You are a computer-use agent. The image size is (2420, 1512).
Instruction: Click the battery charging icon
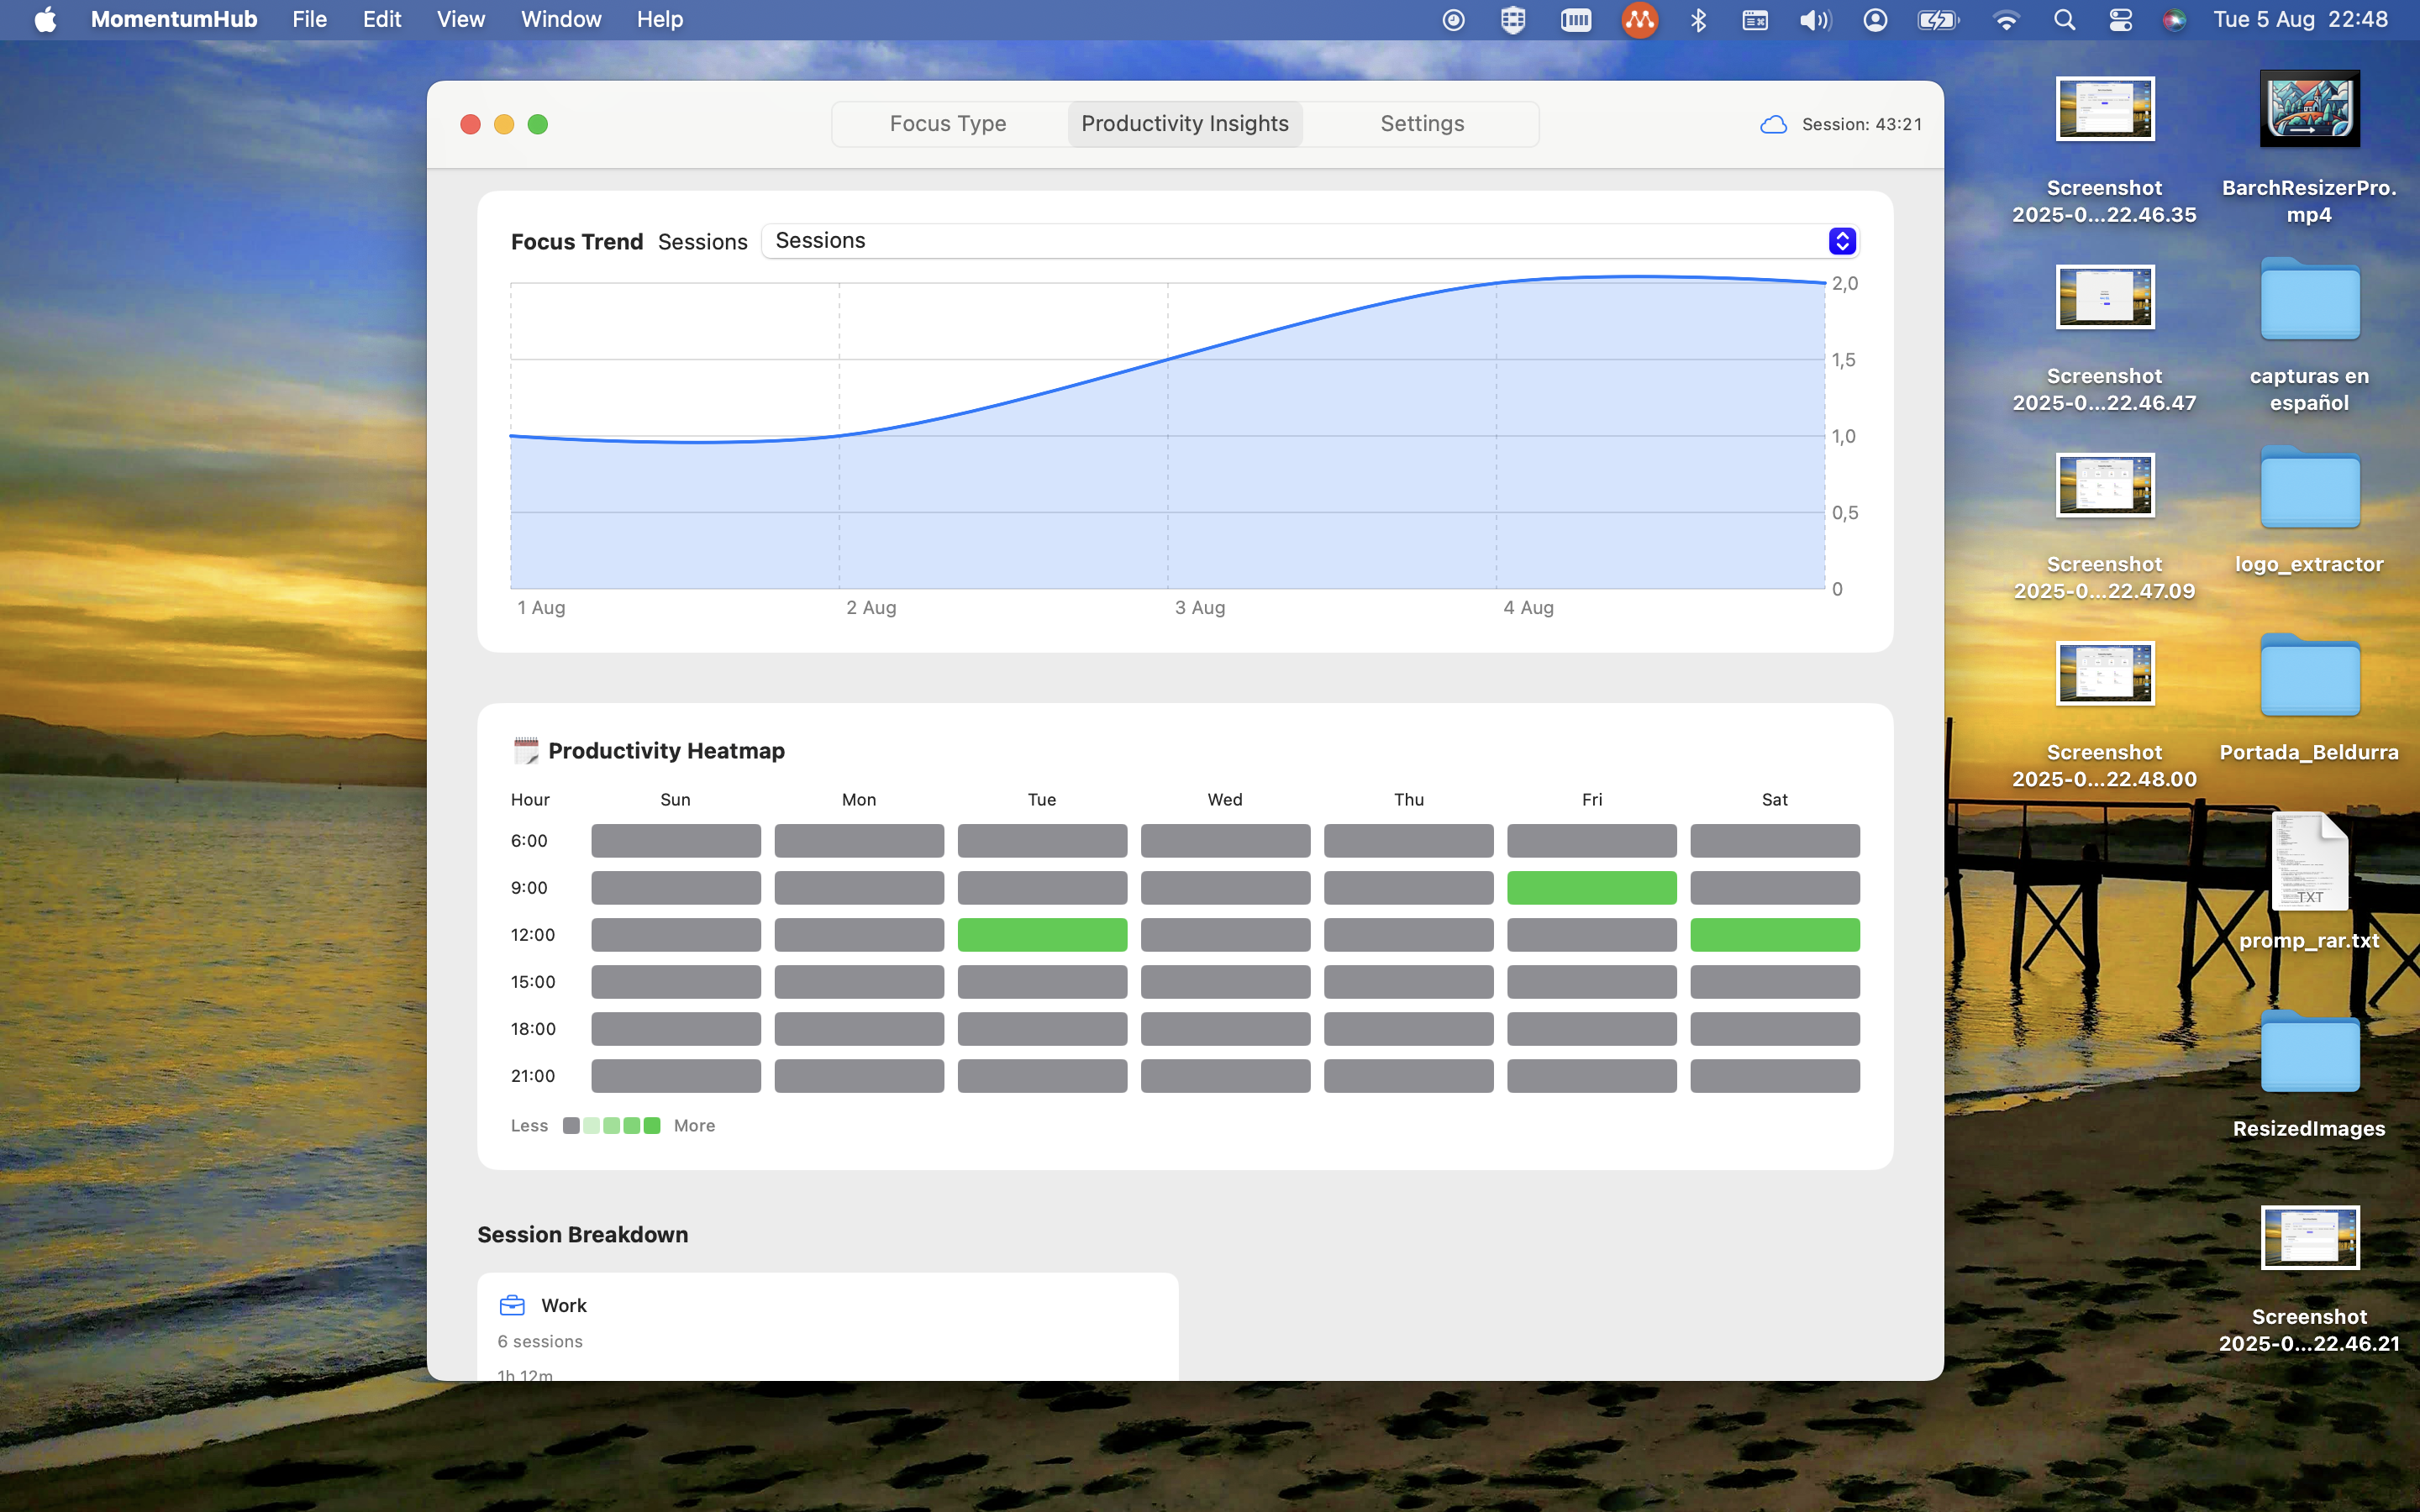coord(1937,19)
